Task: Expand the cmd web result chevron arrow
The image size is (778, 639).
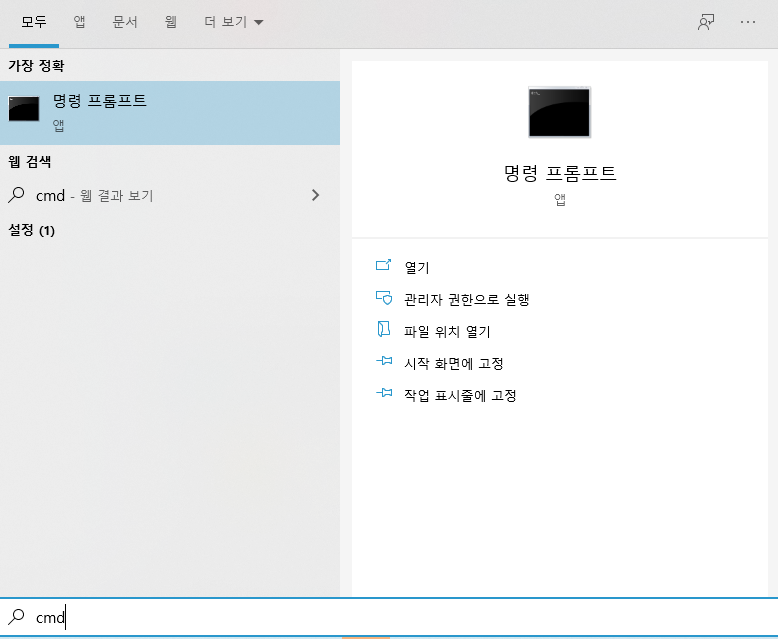Action: [316, 195]
